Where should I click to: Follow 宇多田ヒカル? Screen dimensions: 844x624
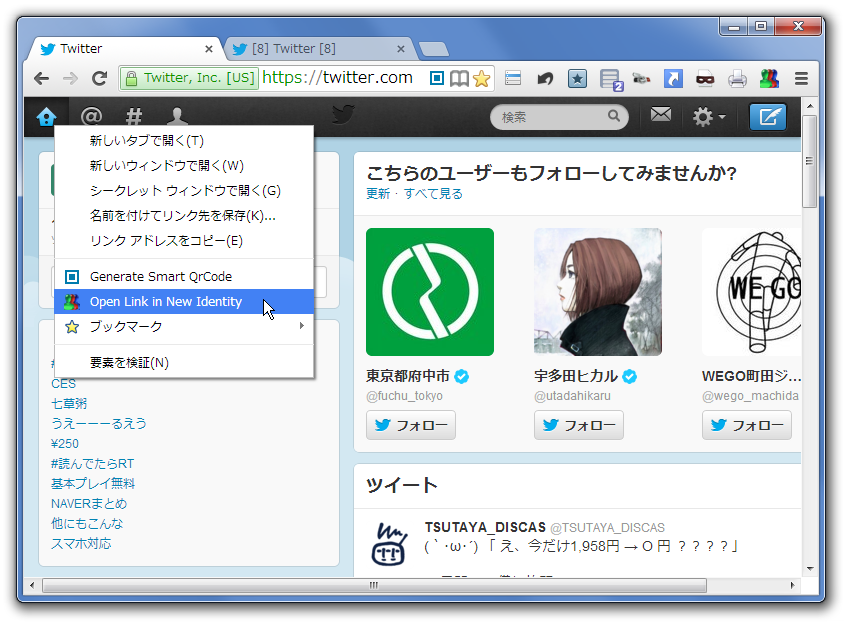pyautogui.click(x=579, y=425)
